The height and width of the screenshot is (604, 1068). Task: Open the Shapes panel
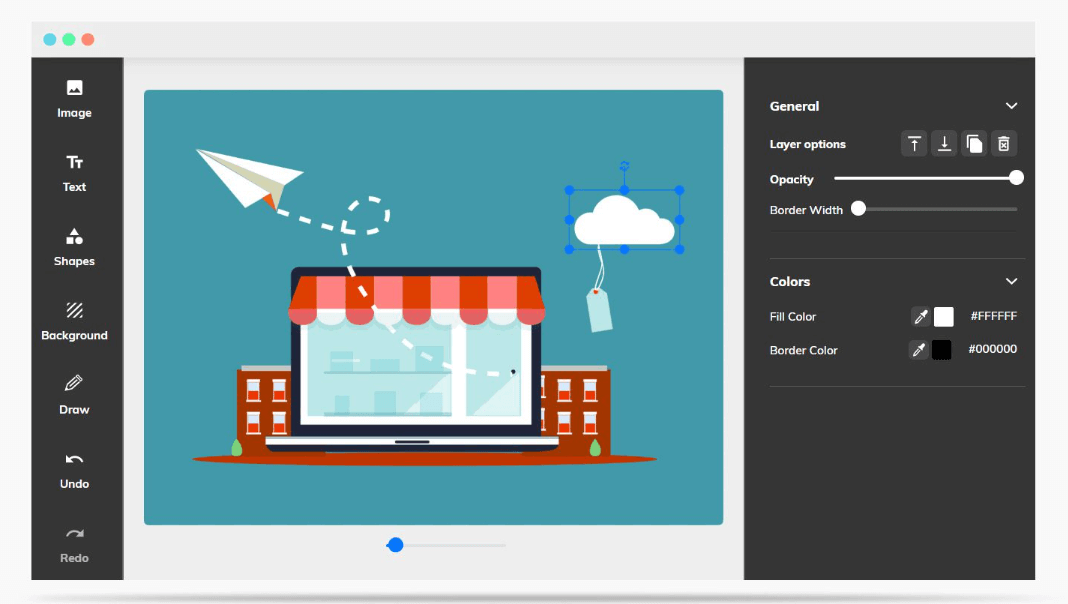pyautogui.click(x=74, y=247)
